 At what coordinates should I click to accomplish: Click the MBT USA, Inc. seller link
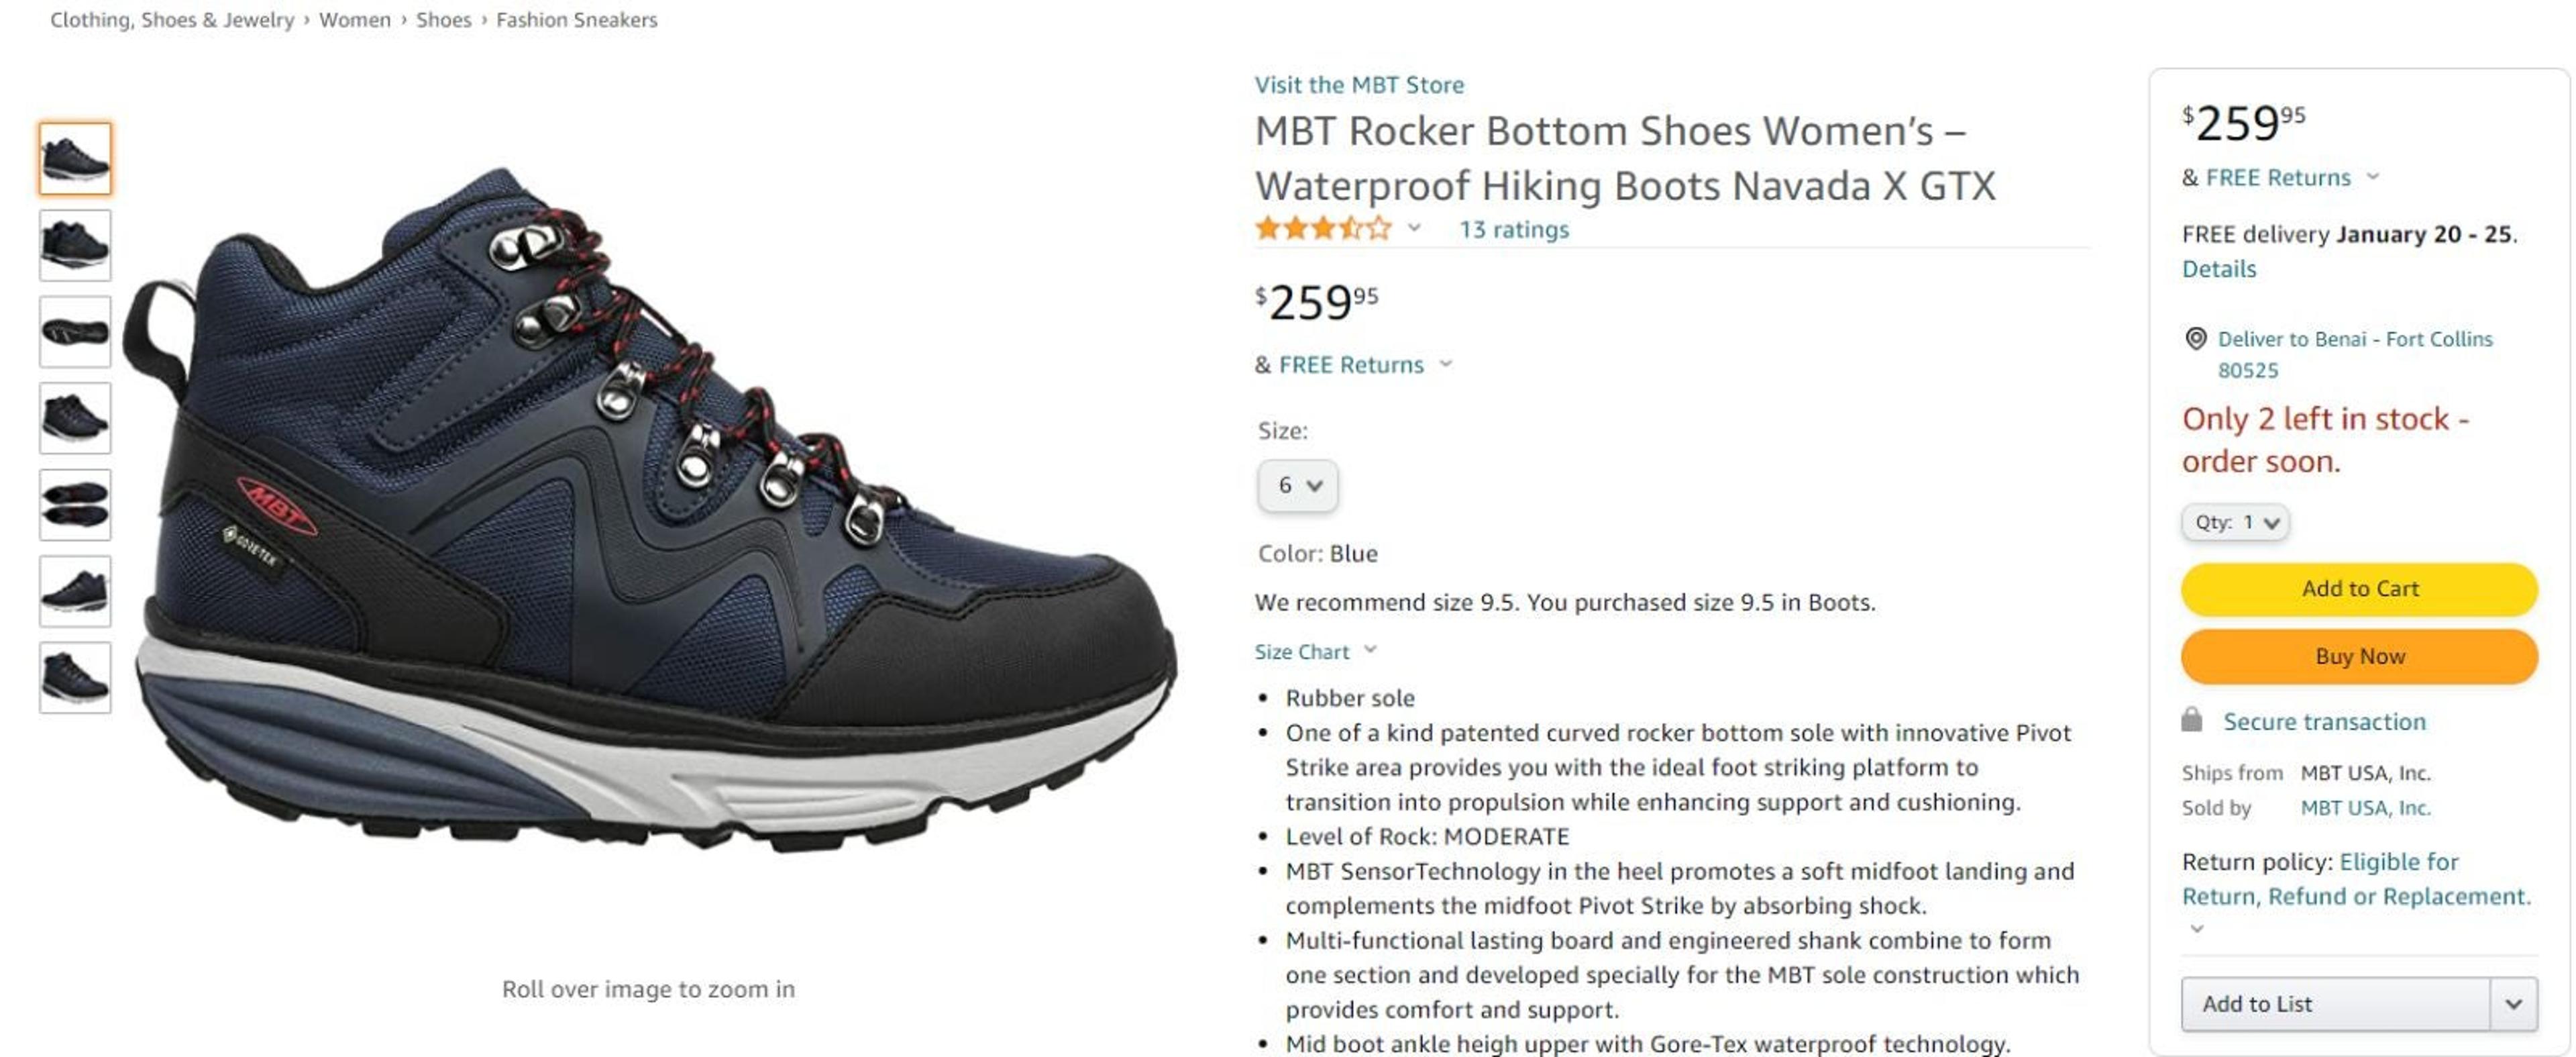[x=2365, y=808]
